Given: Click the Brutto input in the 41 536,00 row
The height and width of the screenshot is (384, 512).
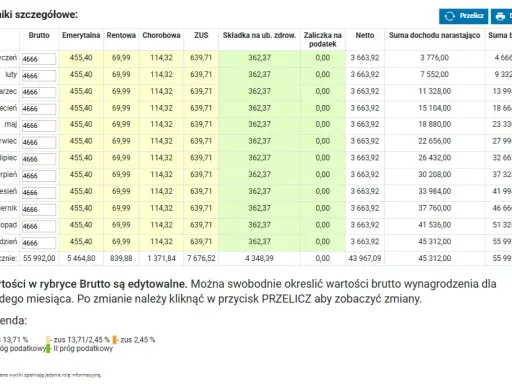Looking at the screenshot, I should click(39, 226).
